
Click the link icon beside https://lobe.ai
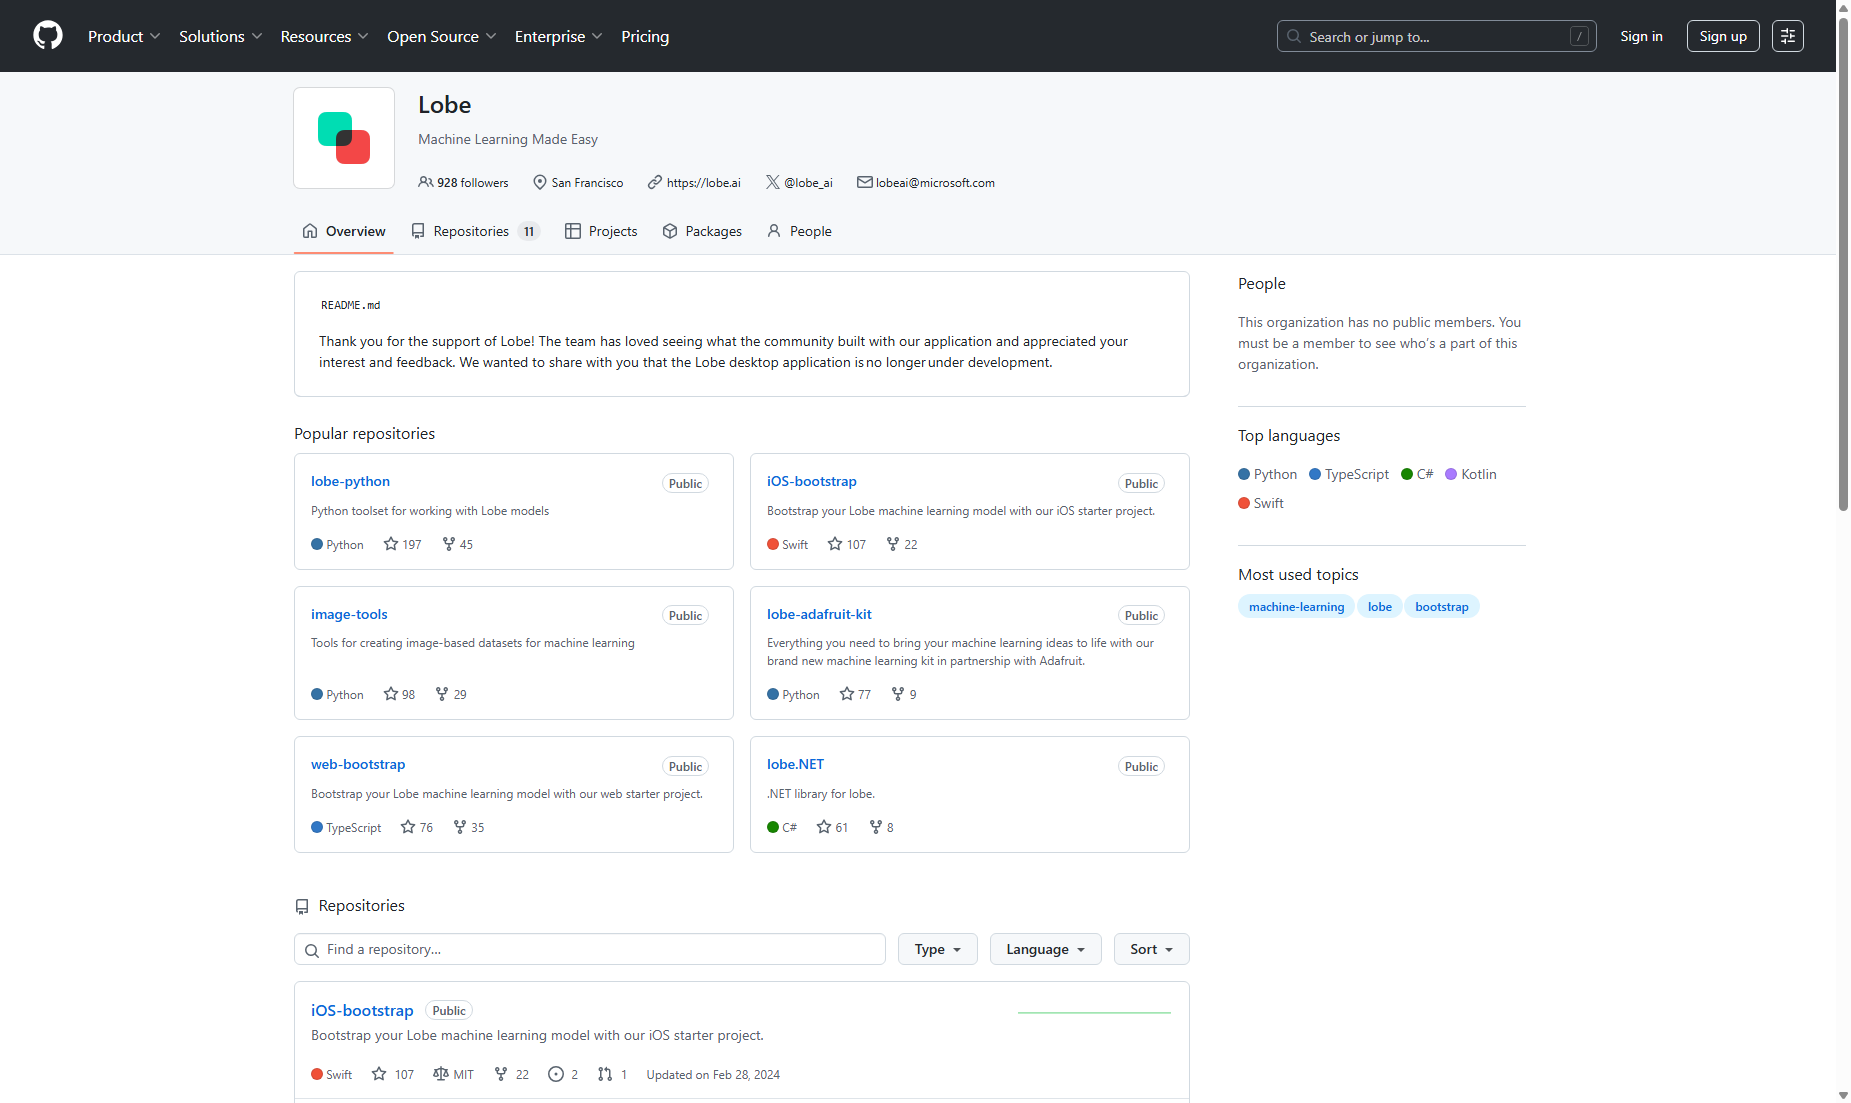point(655,182)
